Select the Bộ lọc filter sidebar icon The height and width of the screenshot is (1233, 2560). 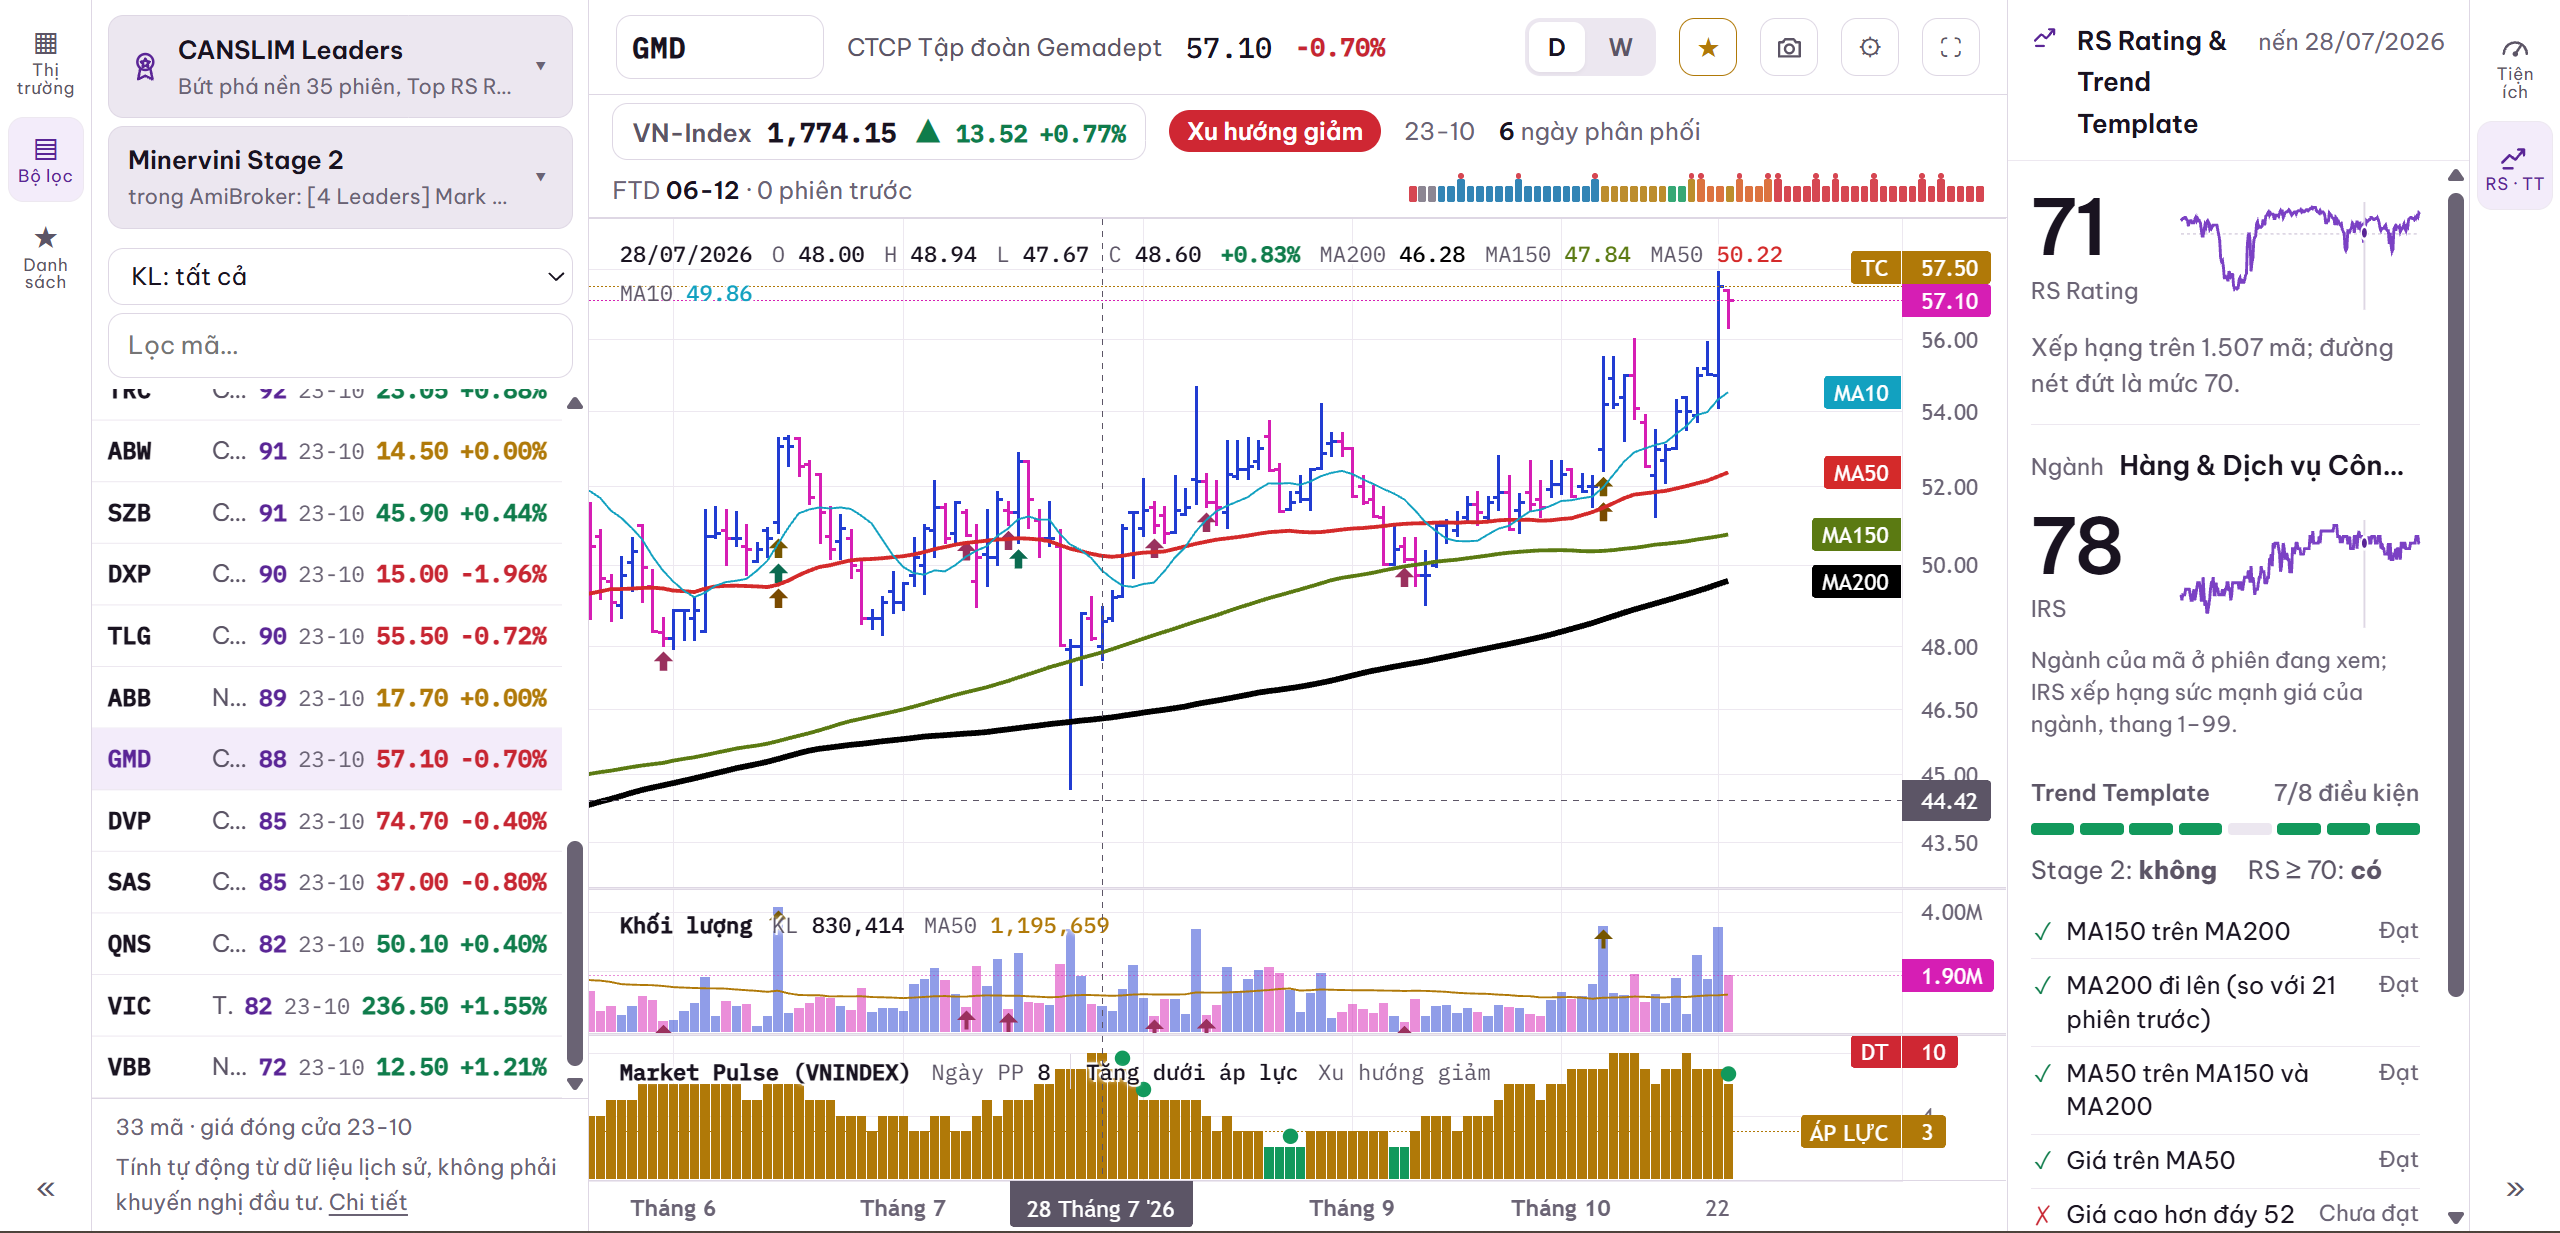[x=45, y=160]
